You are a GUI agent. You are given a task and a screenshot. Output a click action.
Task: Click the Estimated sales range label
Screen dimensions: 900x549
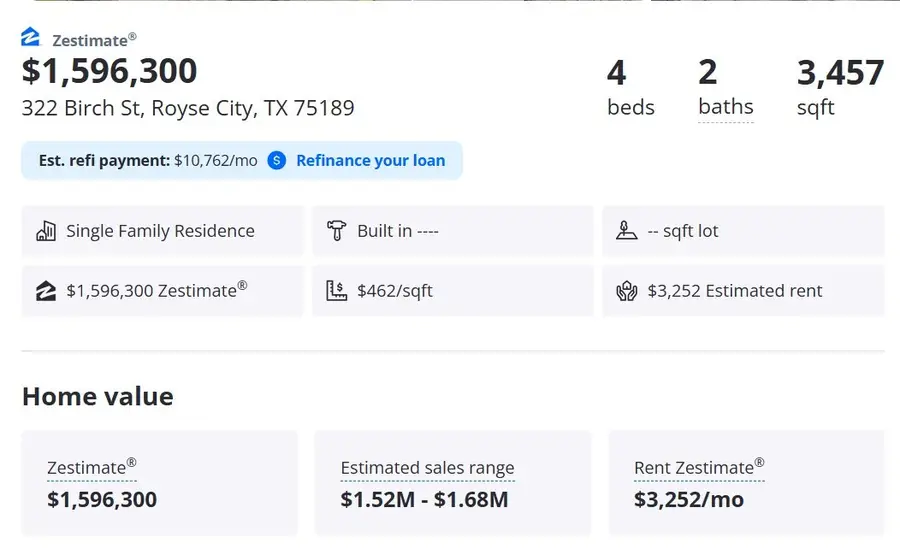[x=428, y=467]
